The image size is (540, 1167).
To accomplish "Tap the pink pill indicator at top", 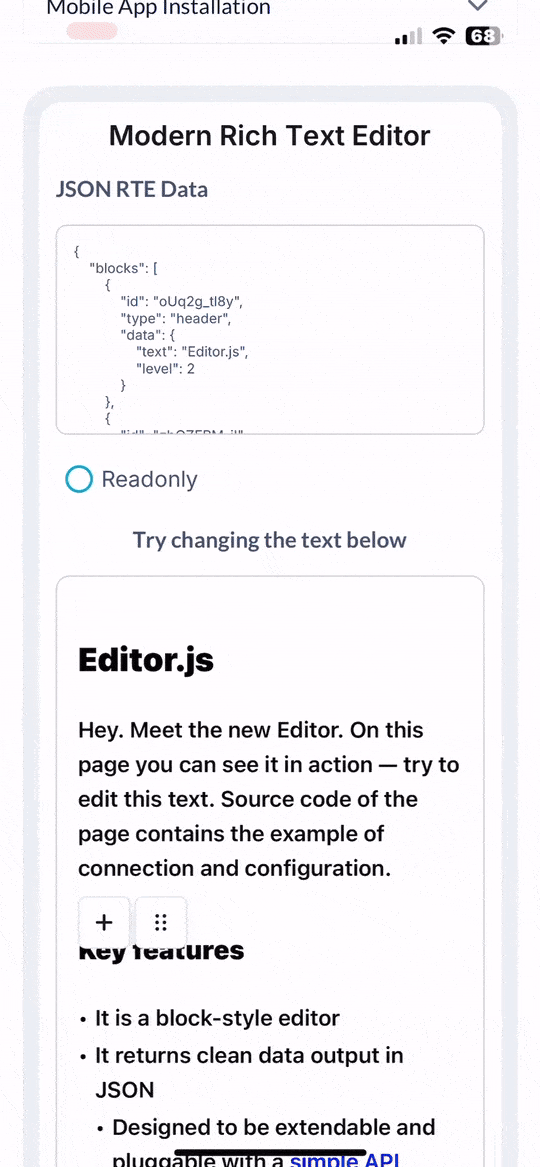I will (x=92, y=31).
